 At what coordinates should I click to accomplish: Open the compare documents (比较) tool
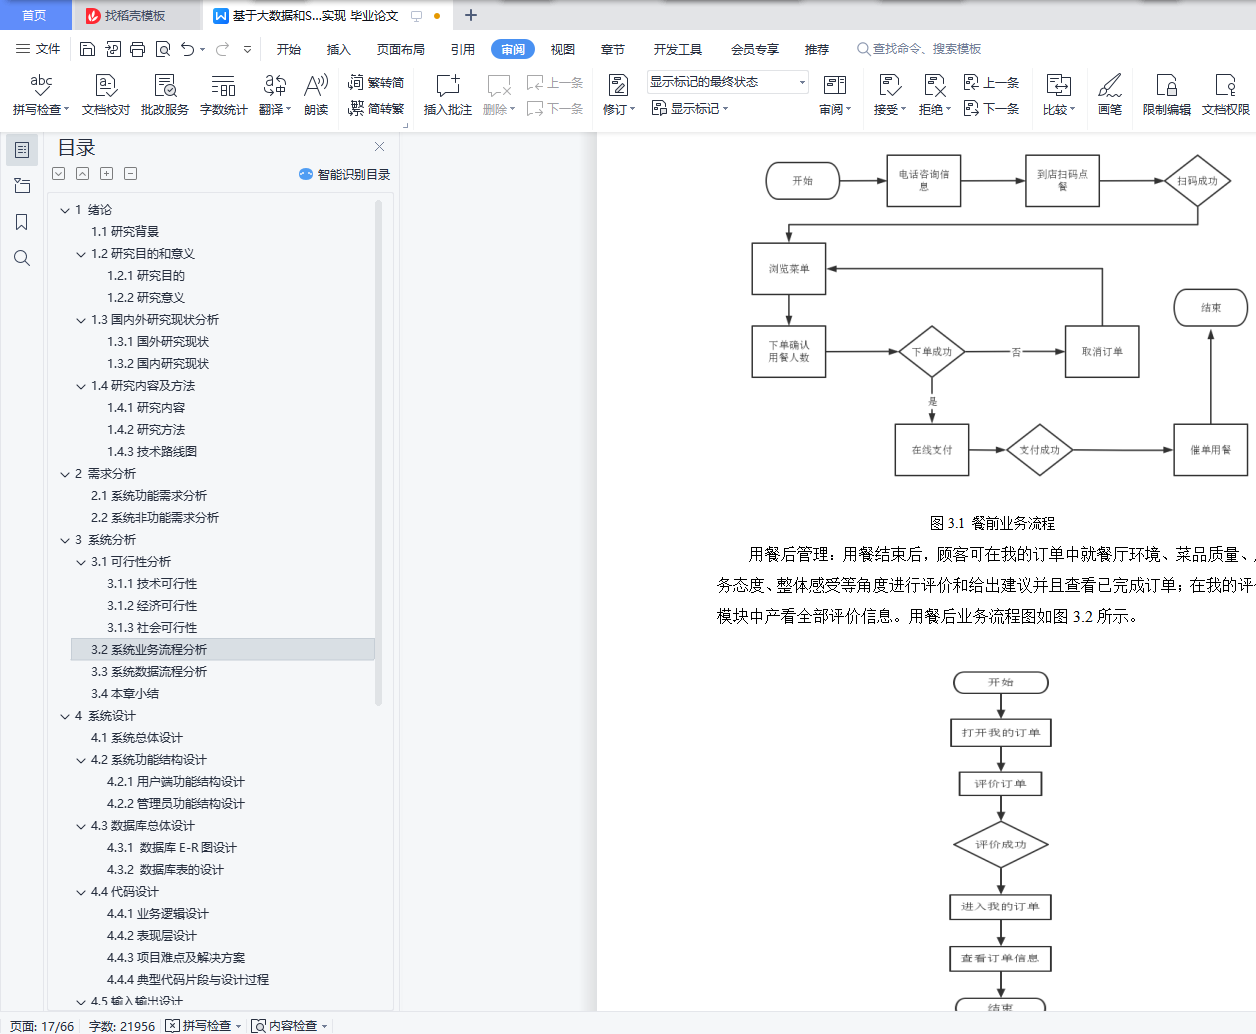1059,95
